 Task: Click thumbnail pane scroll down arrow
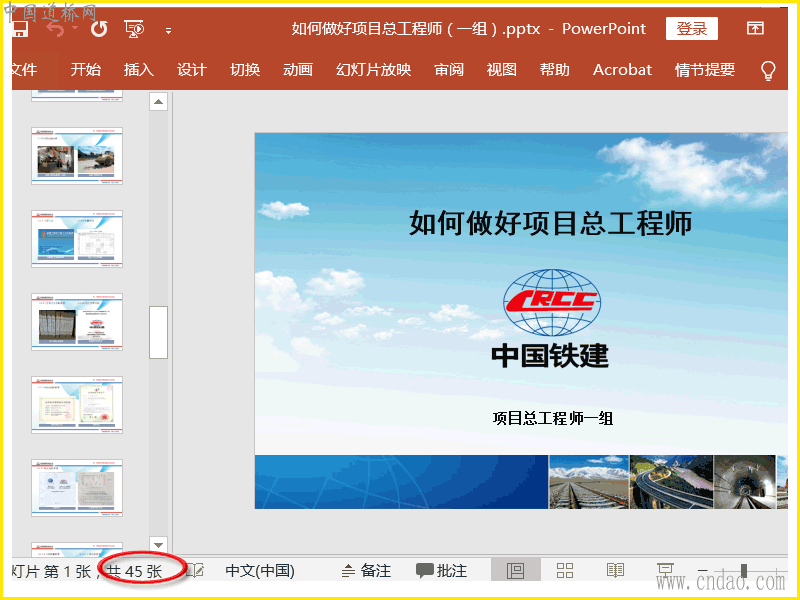coord(159,544)
